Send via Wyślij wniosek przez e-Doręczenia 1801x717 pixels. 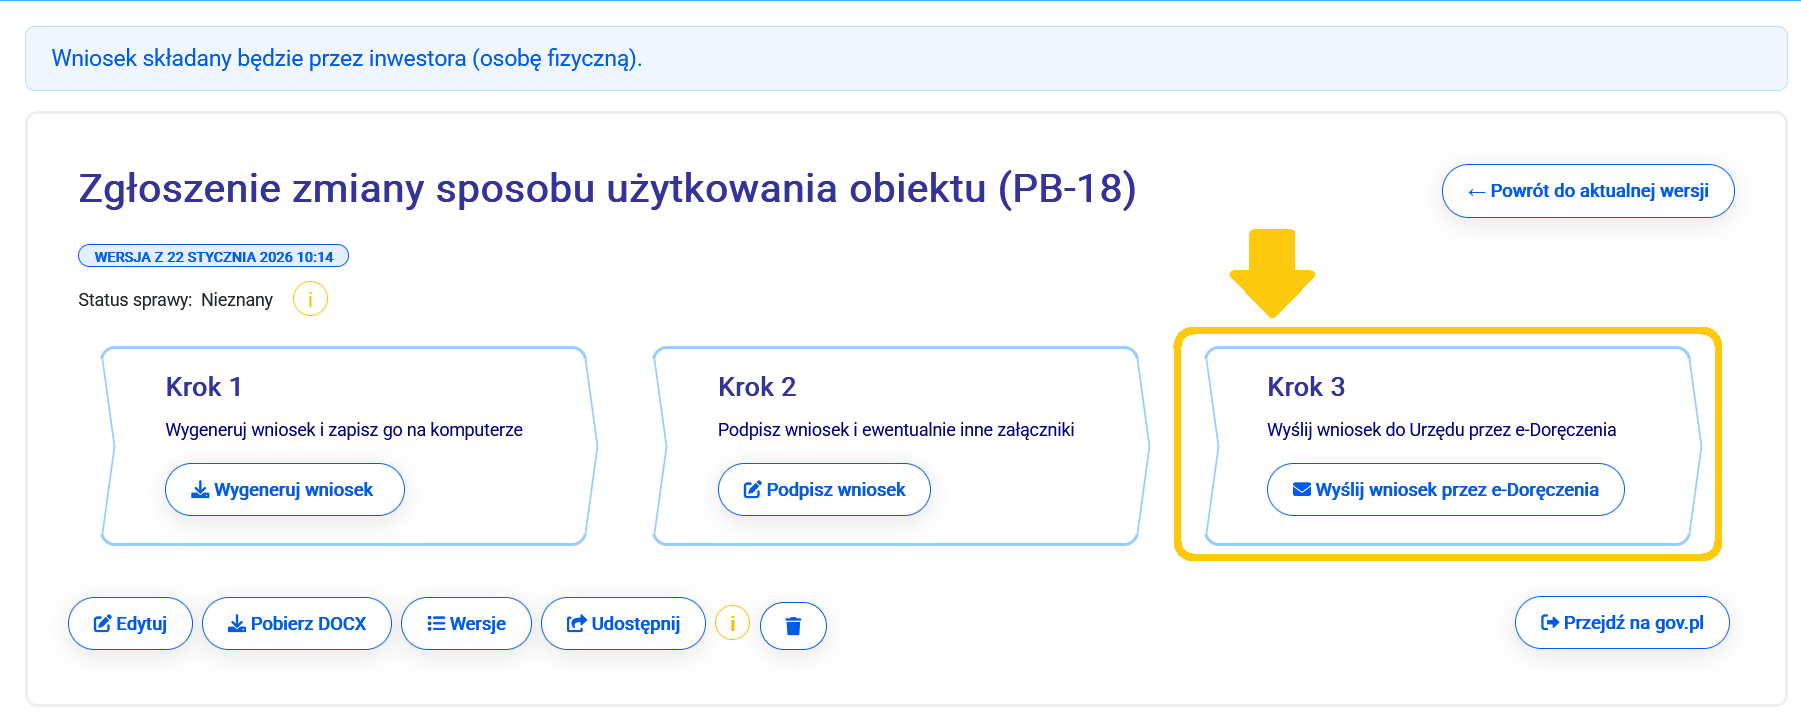[1445, 490]
